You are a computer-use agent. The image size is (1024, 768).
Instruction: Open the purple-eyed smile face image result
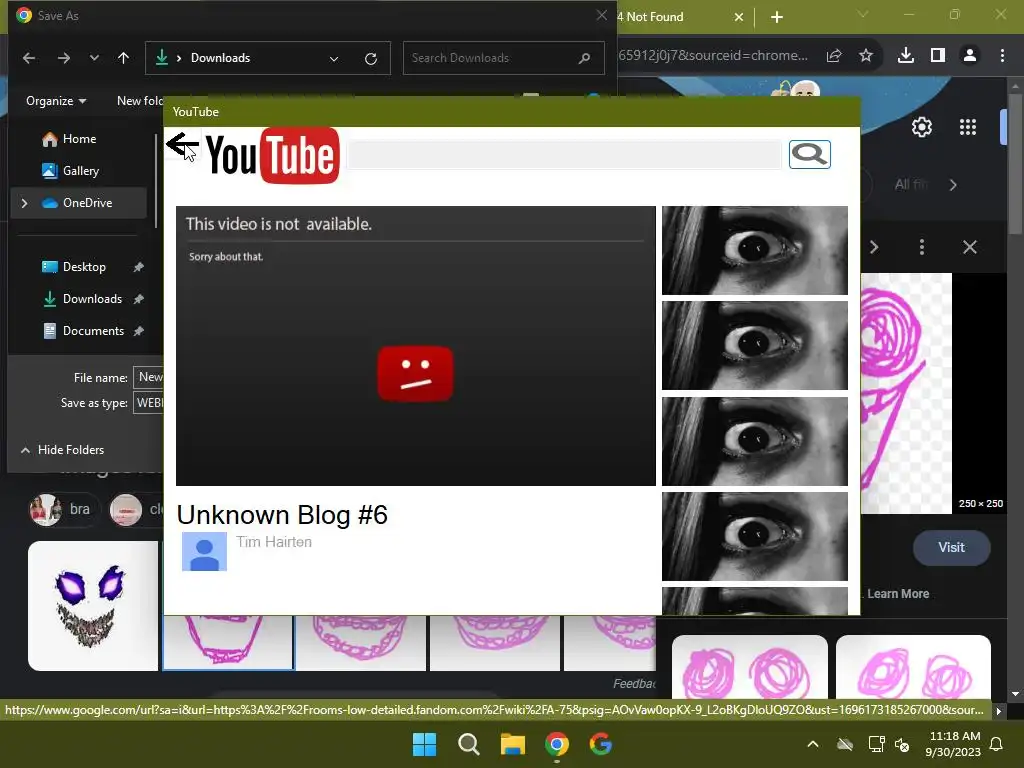pyautogui.click(x=93, y=606)
